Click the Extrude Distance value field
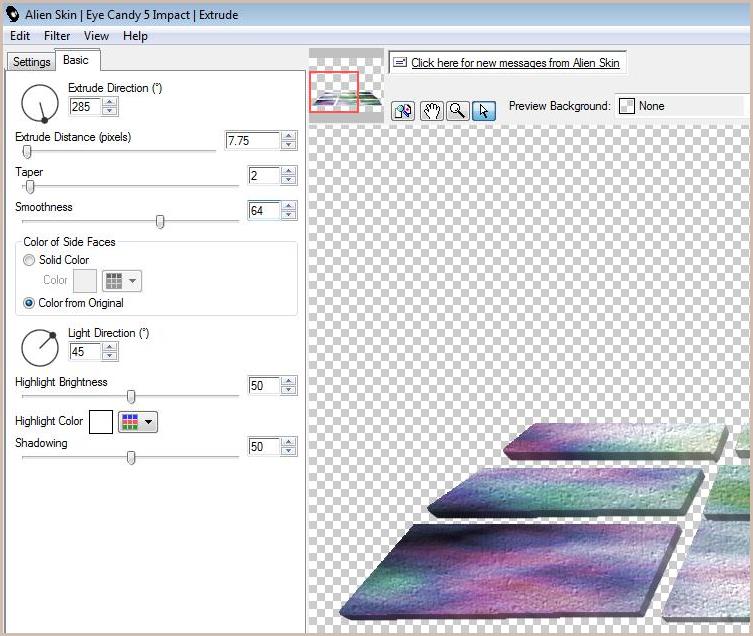753x636 pixels. 252,141
